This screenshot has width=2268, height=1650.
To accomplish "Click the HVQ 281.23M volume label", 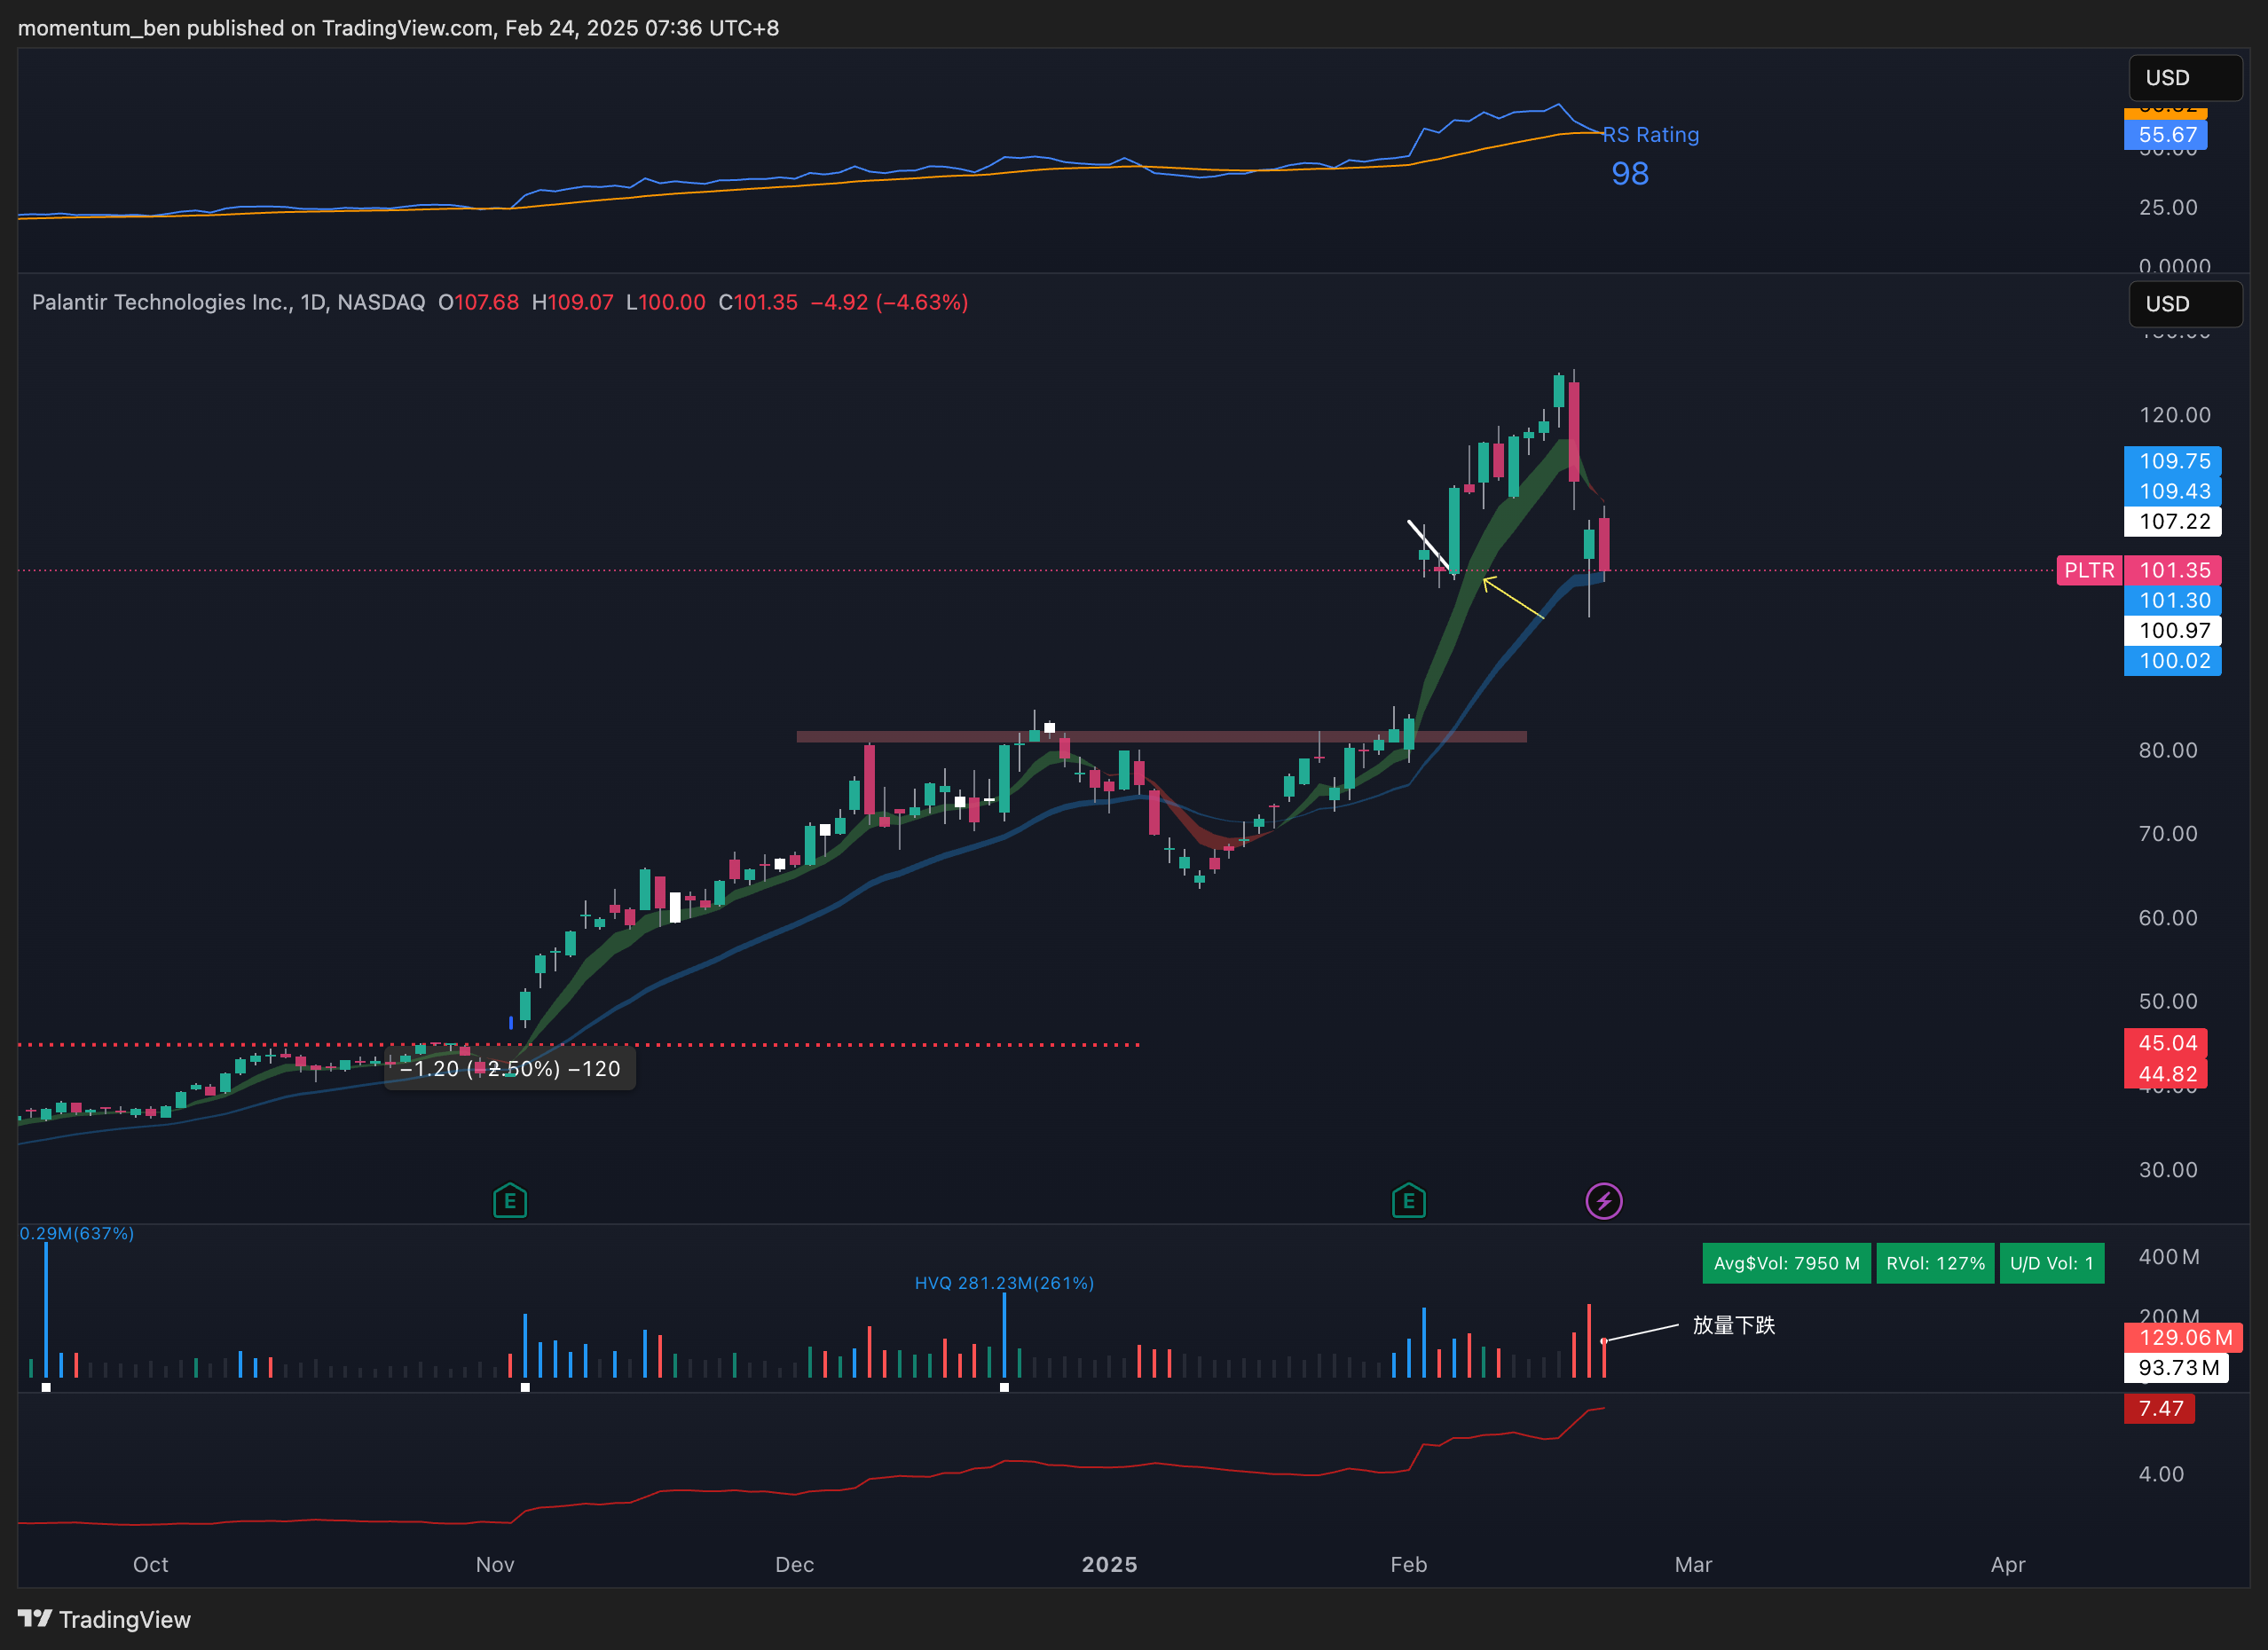I will (x=1004, y=1283).
